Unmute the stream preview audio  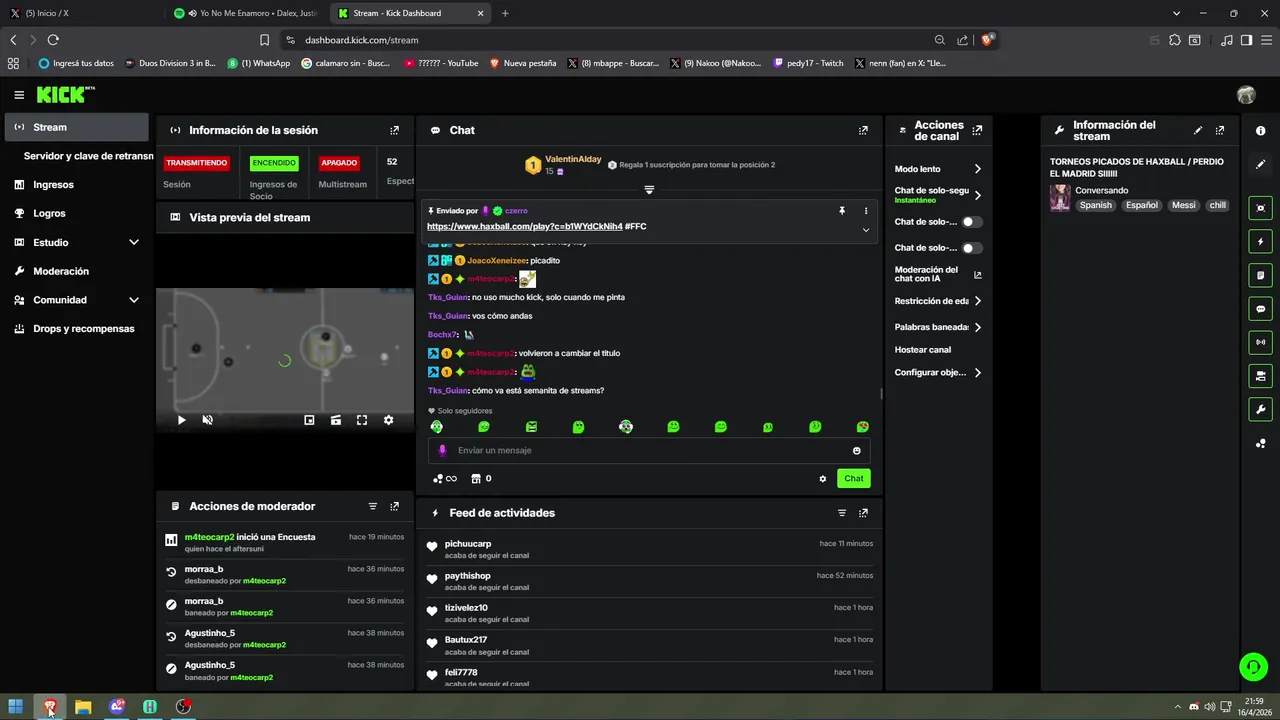point(207,420)
